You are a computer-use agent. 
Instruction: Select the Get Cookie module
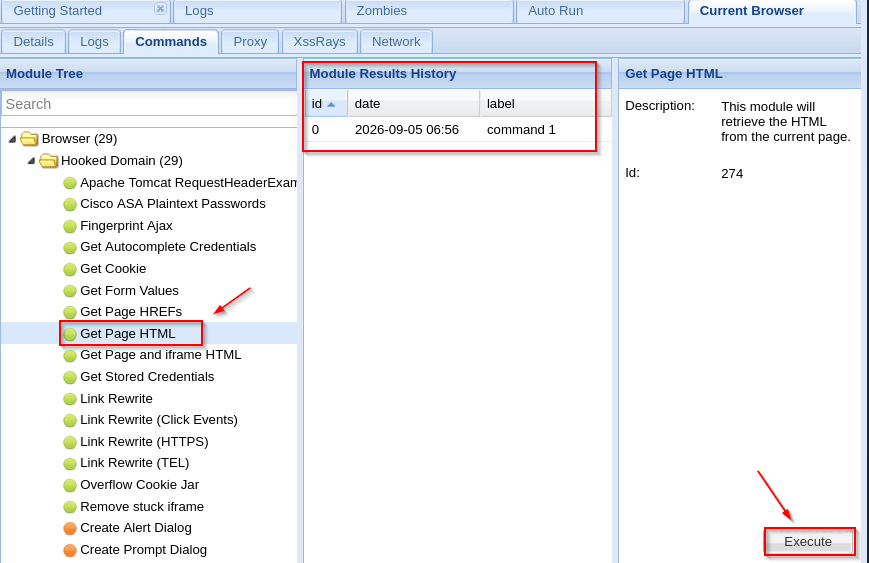tap(113, 269)
